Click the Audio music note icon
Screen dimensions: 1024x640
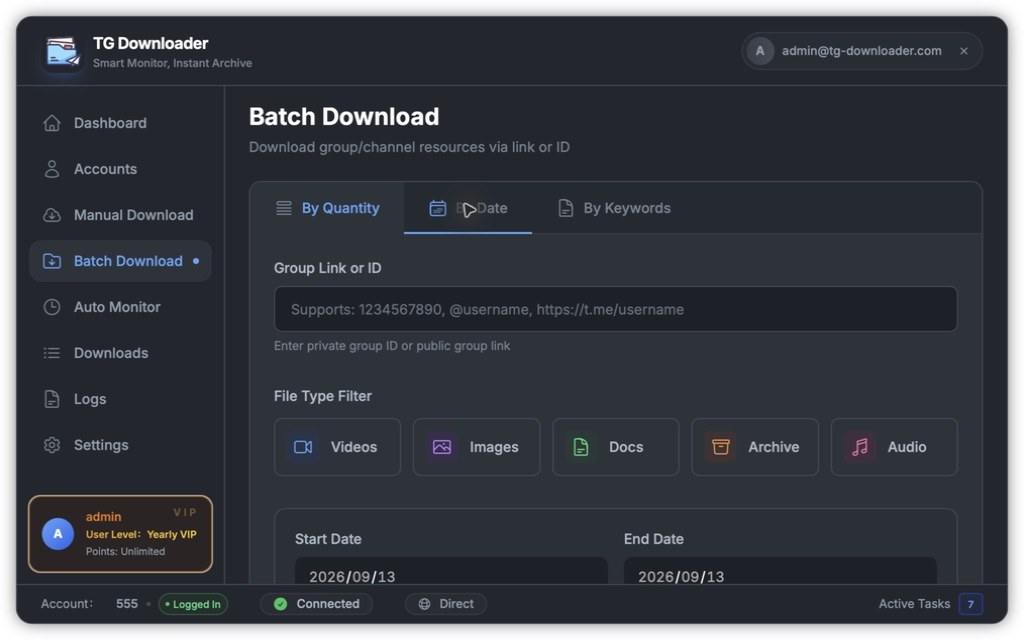[860, 447]
